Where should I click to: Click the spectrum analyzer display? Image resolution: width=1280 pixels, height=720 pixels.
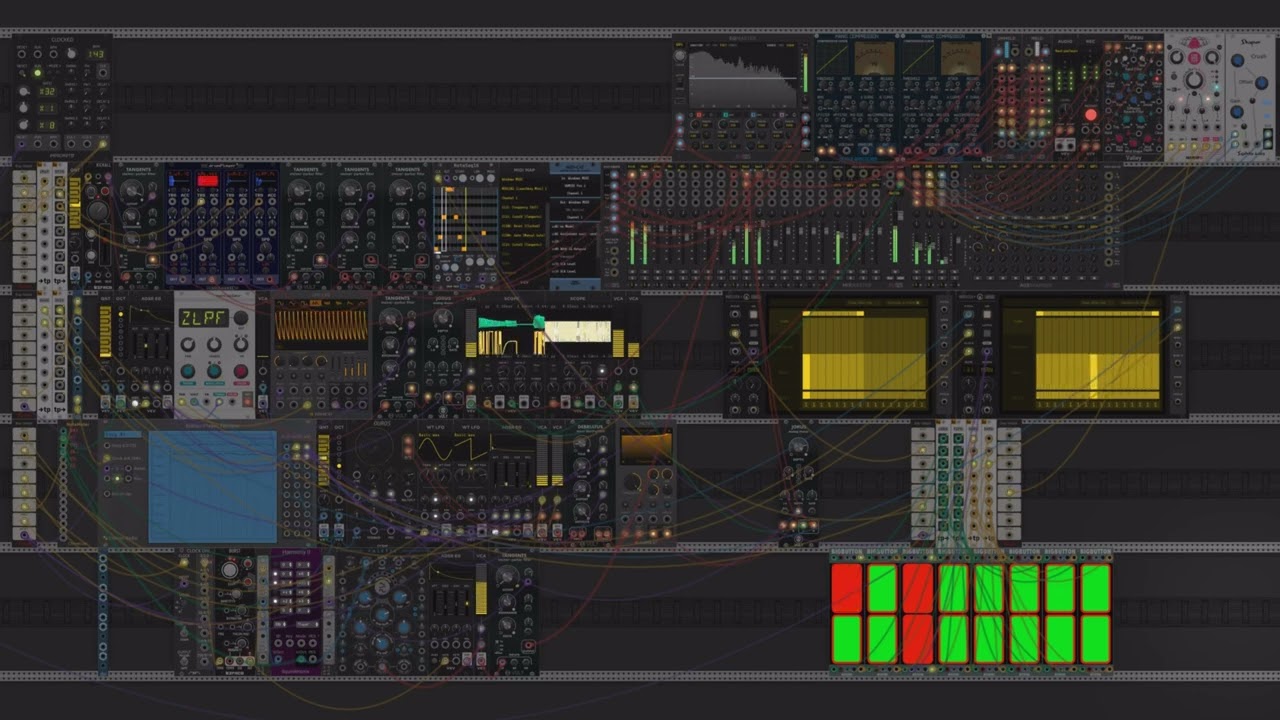point(743,79)
